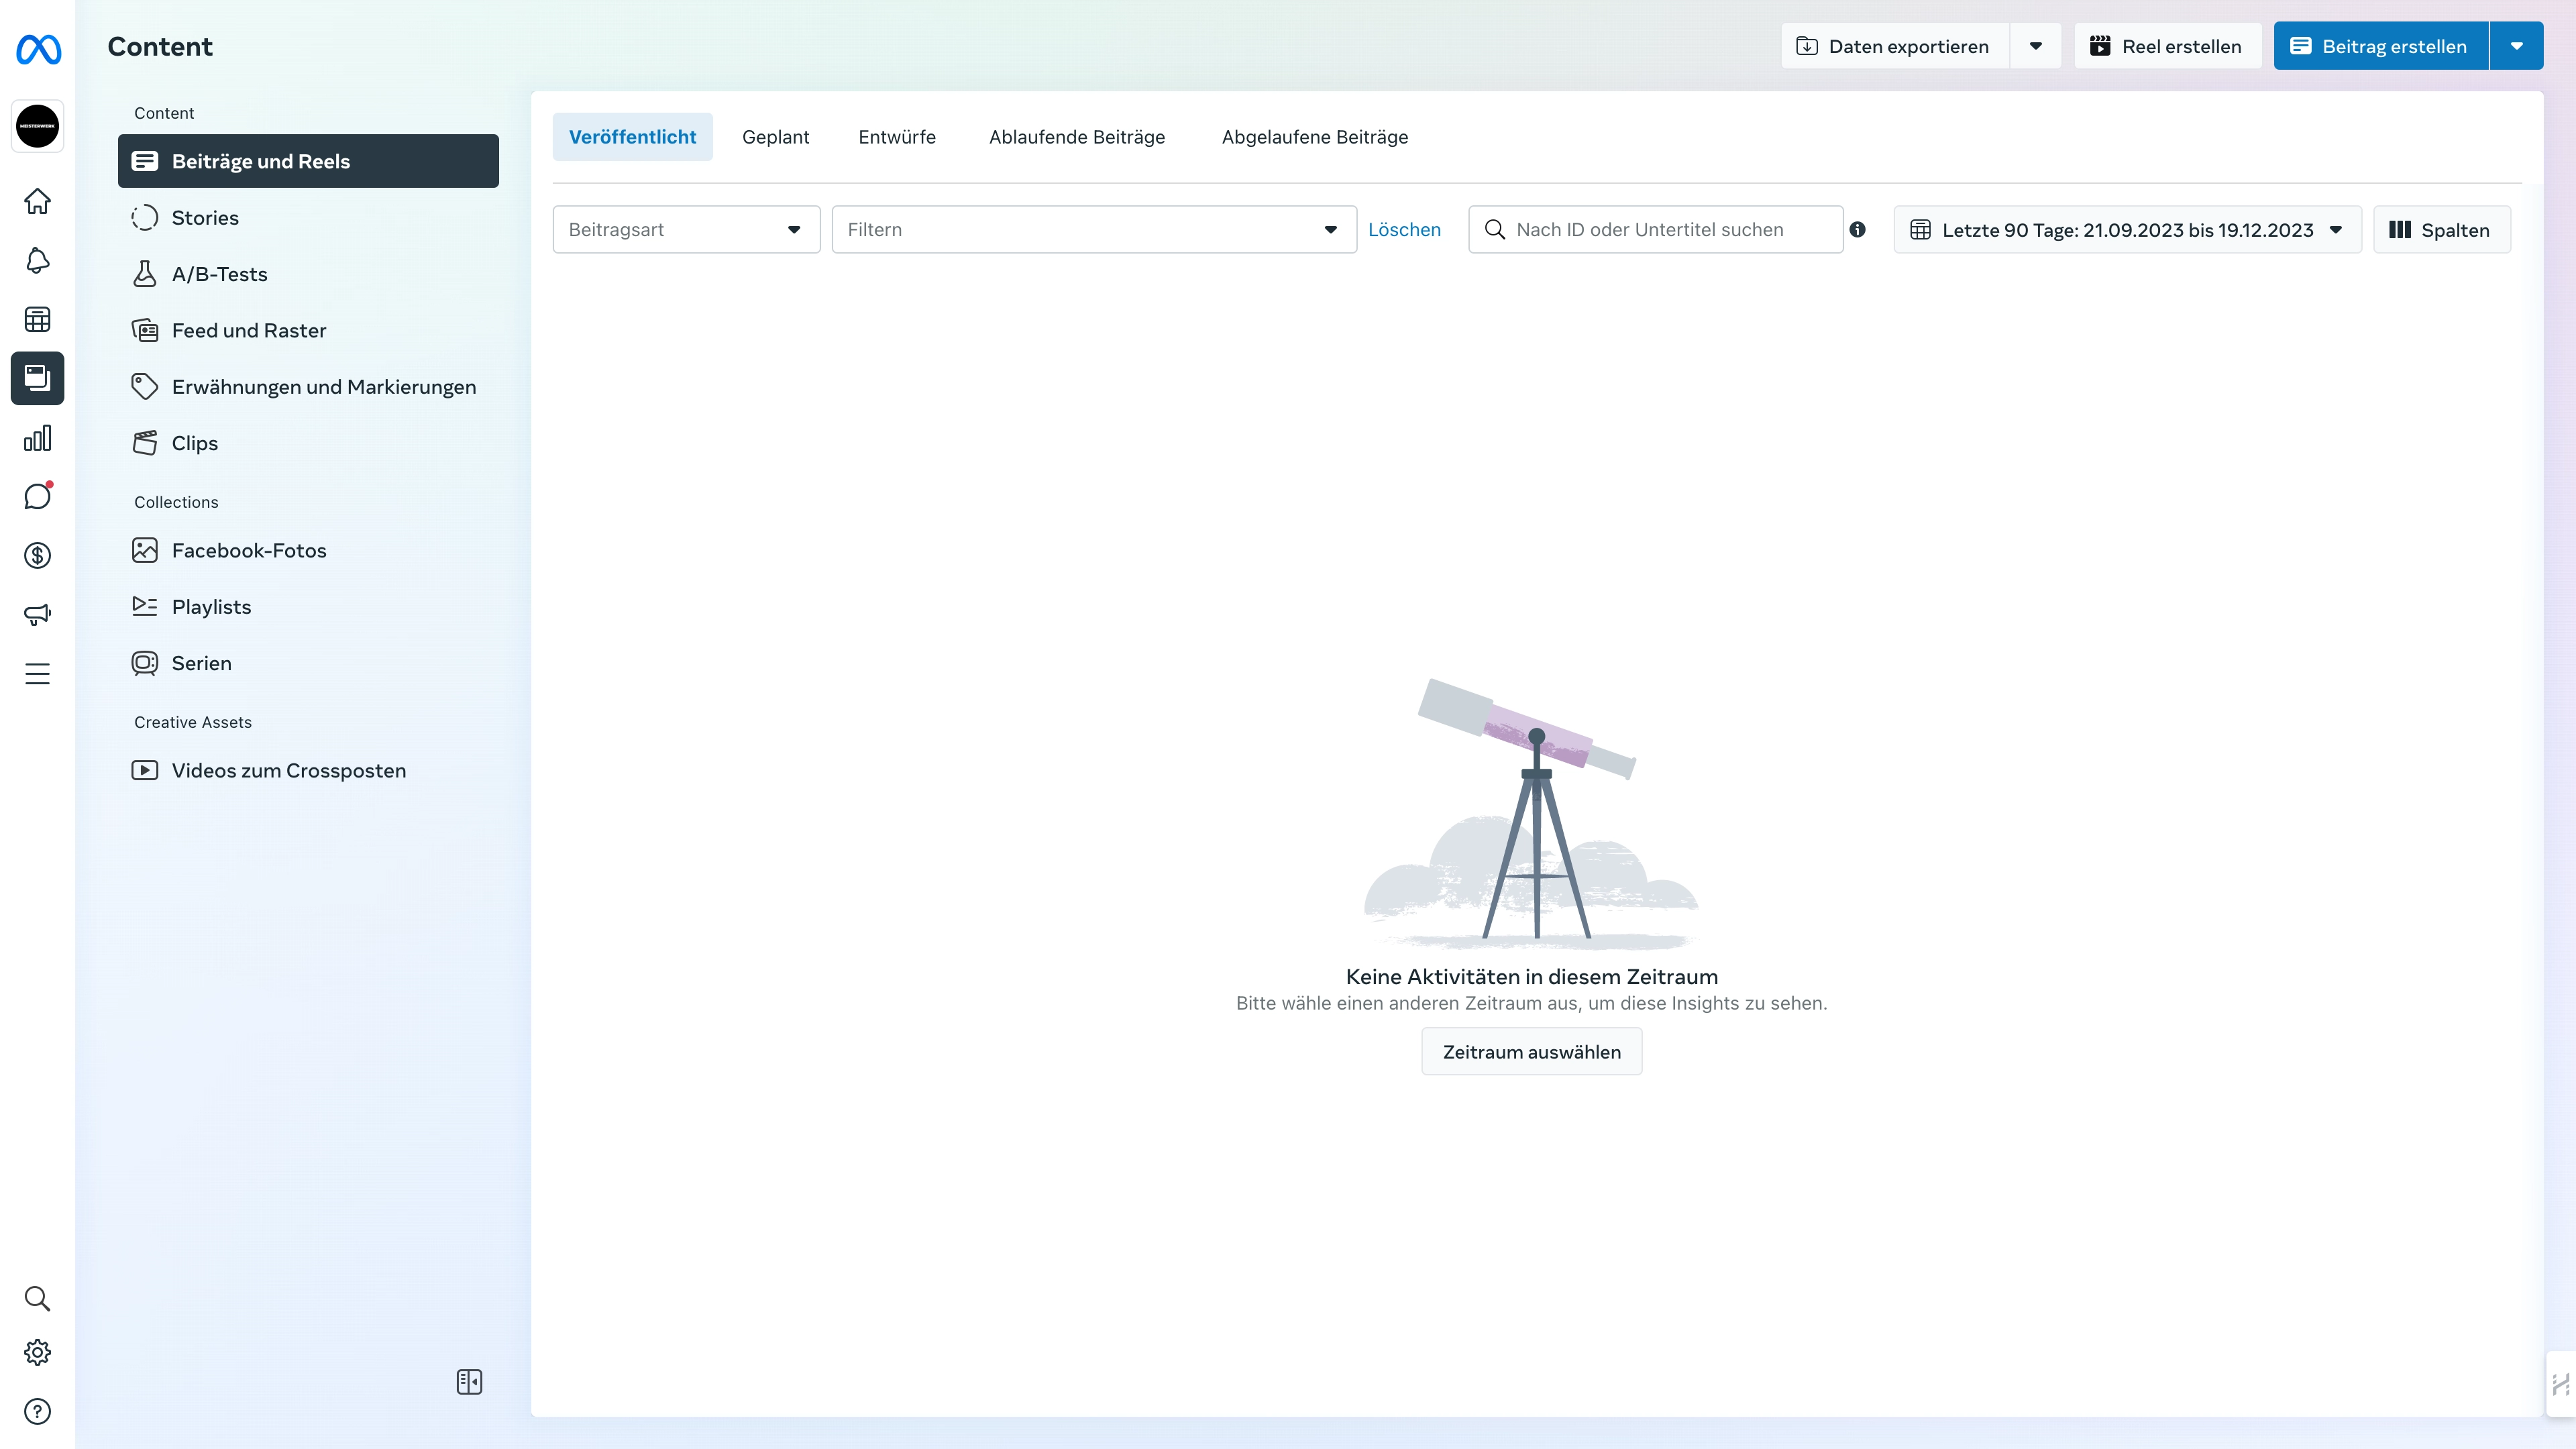Click the Löschen link
This screenshot has height=1449, width=2576.
tap(1404, 229)
